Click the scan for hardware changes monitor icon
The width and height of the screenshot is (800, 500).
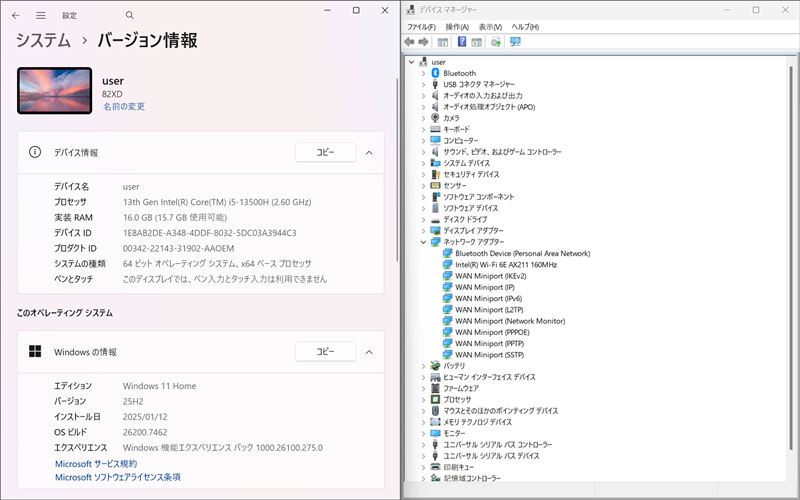click(x=515, y=42)
